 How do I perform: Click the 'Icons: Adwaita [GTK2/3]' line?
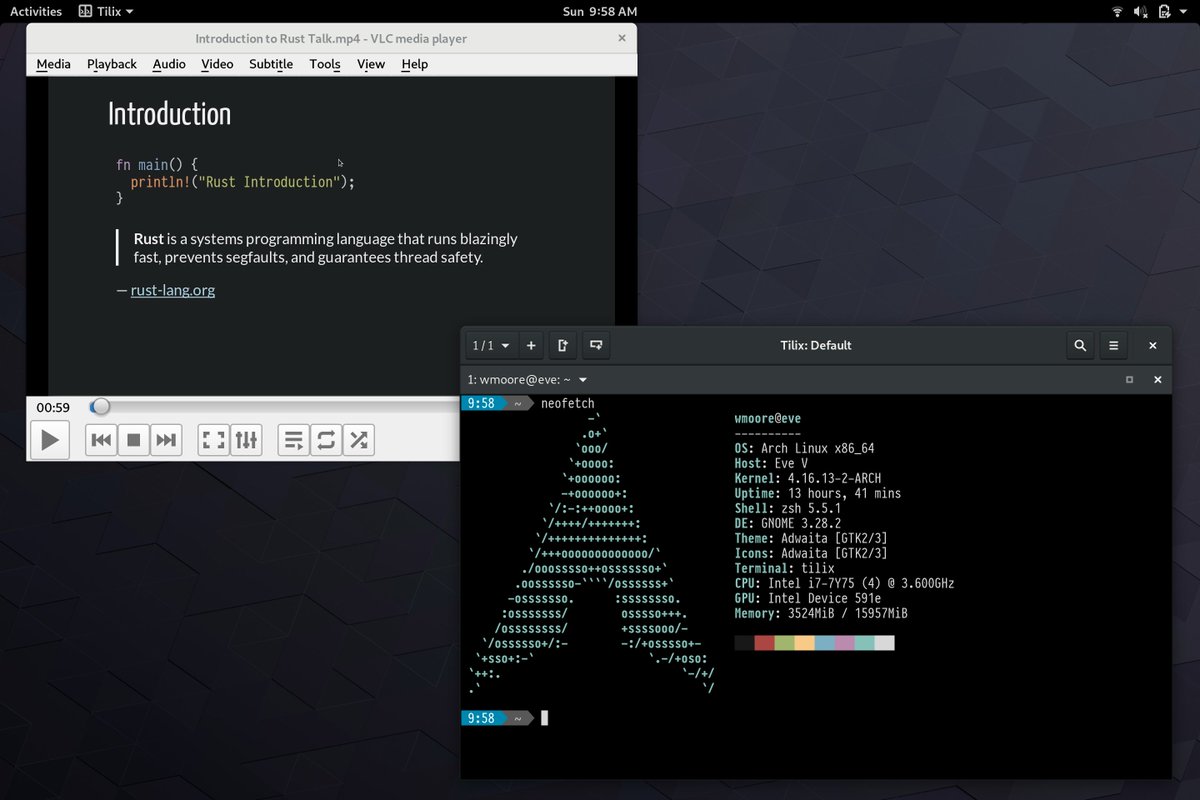(811, 554)
